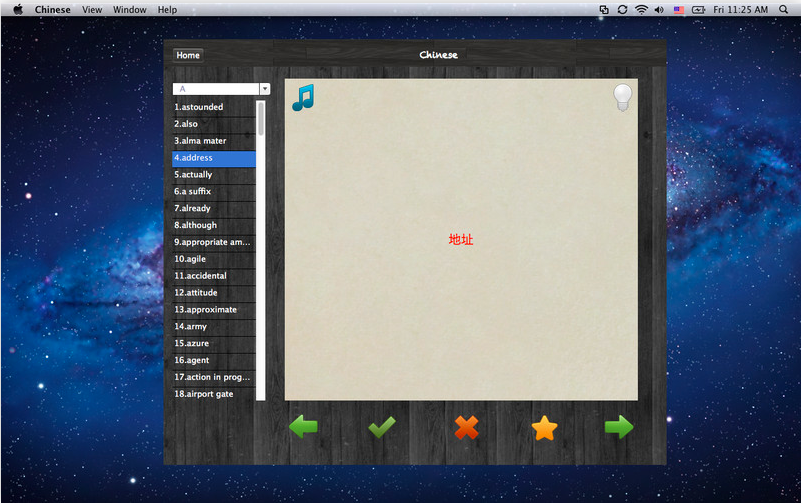Viewport: 801px width, 503px height.
Task: Click the sync status icon in the menu bar
Action: (622, 9)
